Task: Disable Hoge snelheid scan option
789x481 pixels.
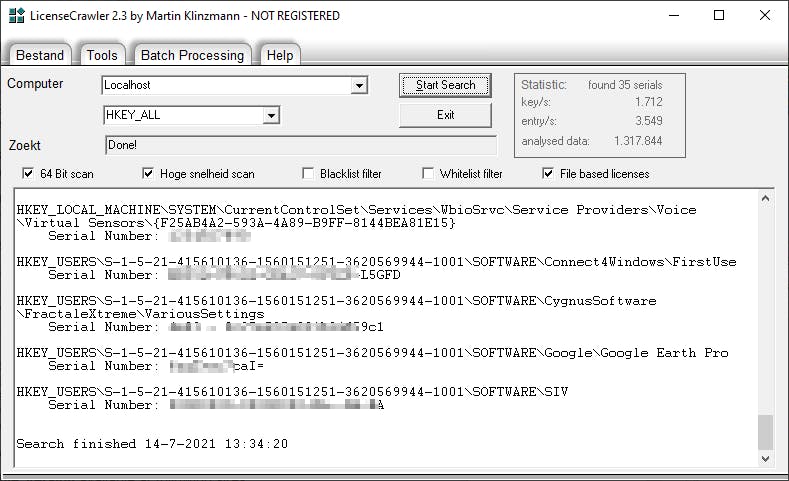Action: click(x=149, y=174)
